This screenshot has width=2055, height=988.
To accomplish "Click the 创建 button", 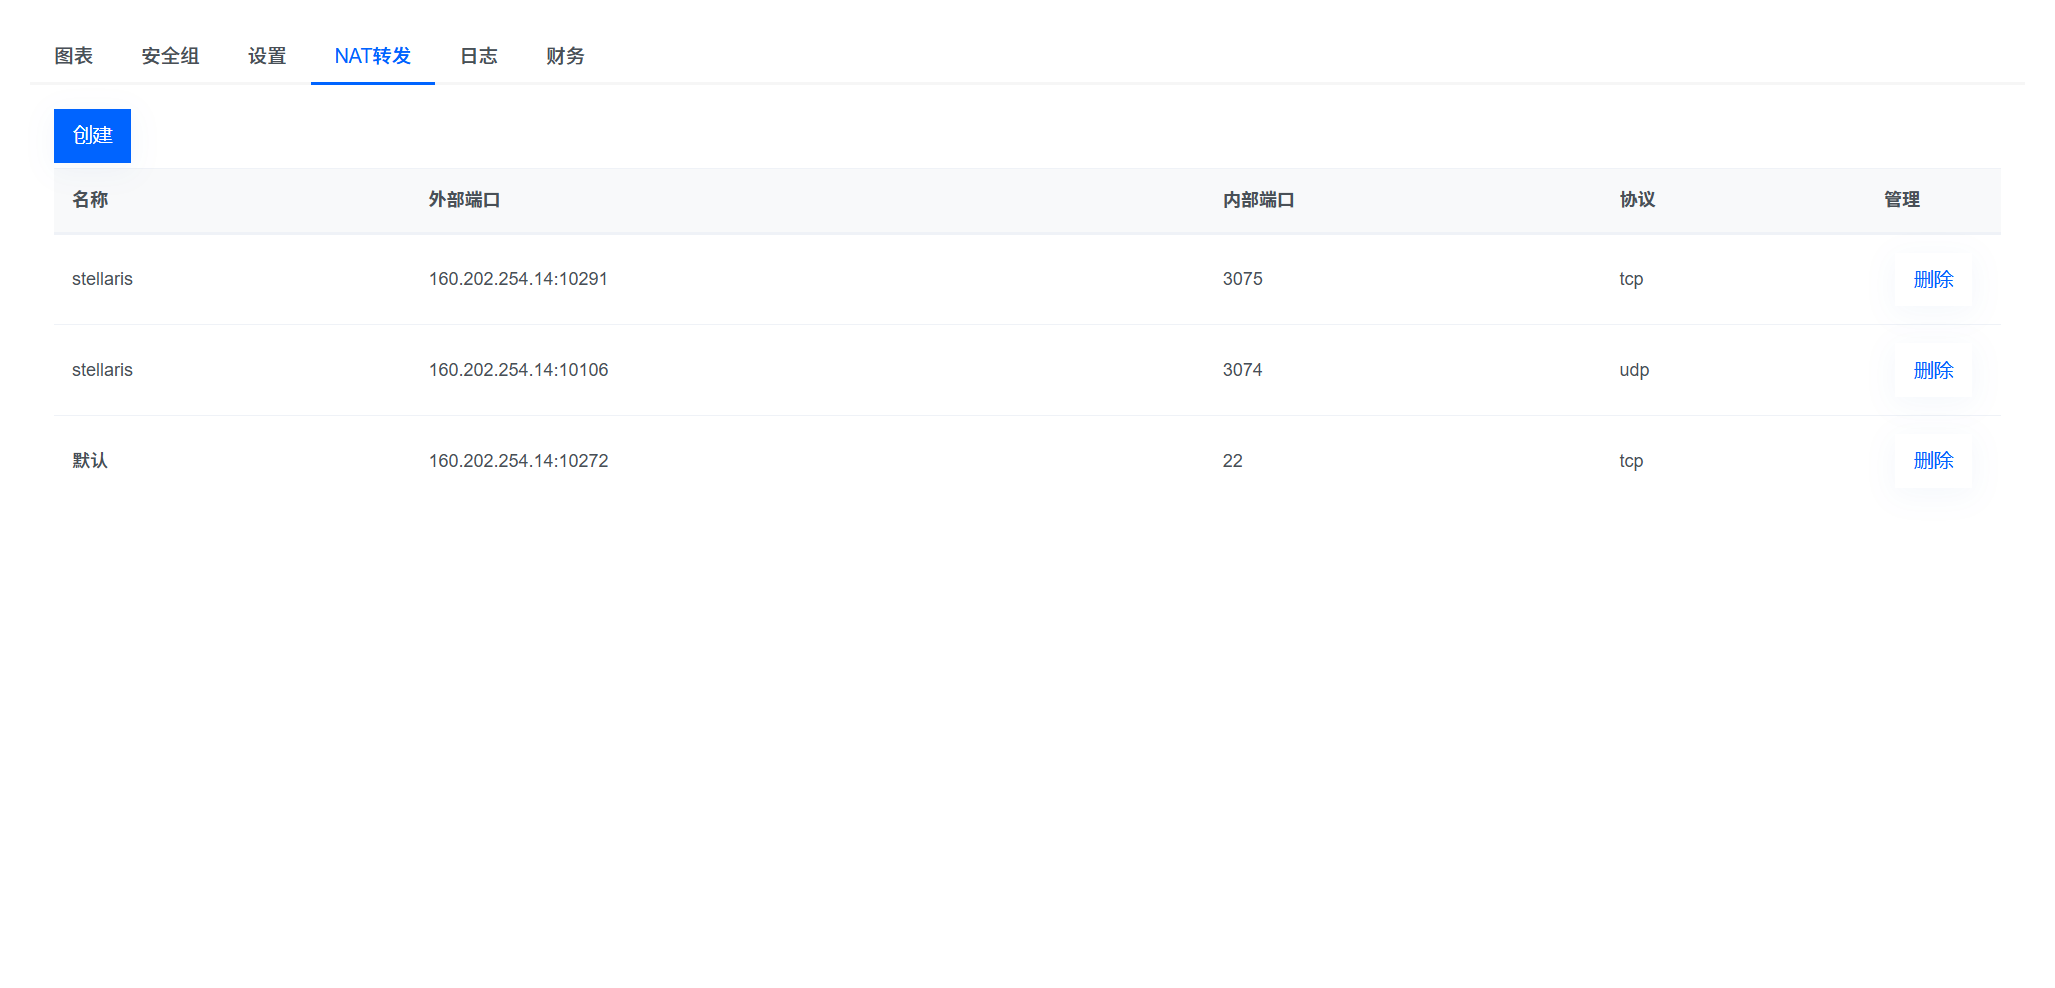I will pyautogui.click(x=92, y=135).
